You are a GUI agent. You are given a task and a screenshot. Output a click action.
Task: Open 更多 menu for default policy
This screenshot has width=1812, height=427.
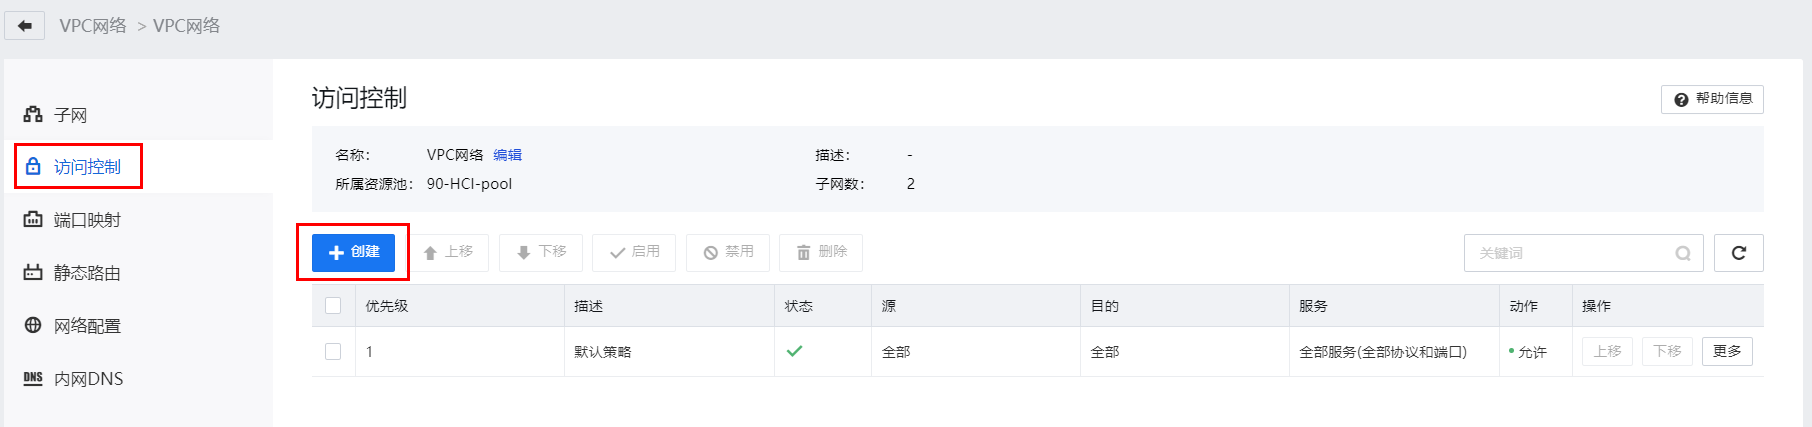pyautogui.click(x=1727, y=351)
